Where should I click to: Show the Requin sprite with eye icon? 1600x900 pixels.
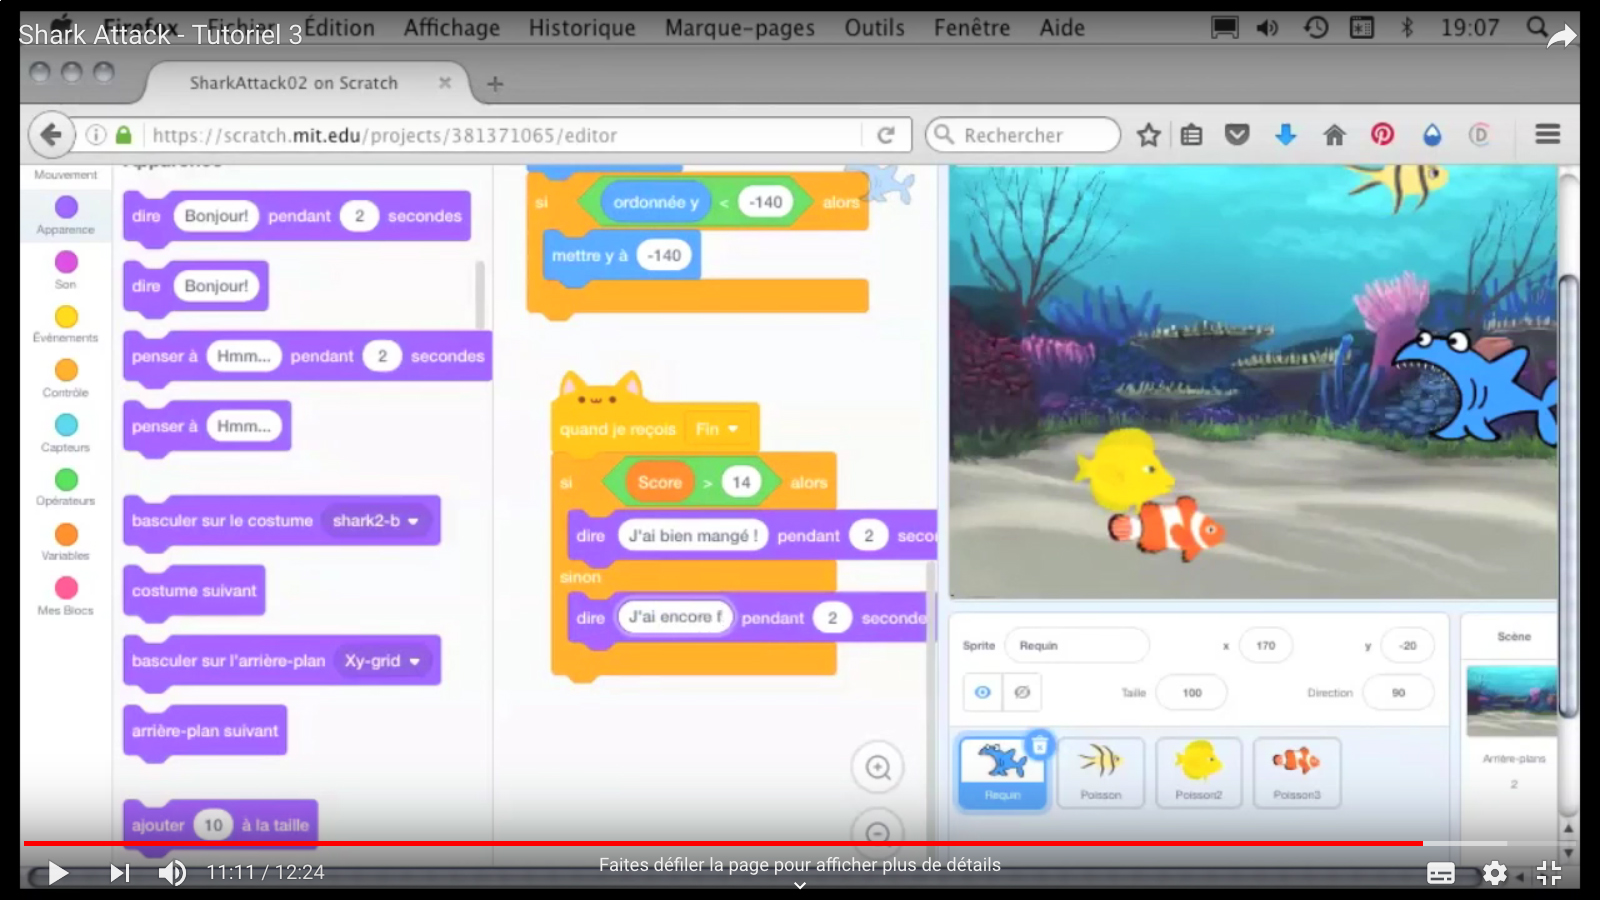click(982, 692)
